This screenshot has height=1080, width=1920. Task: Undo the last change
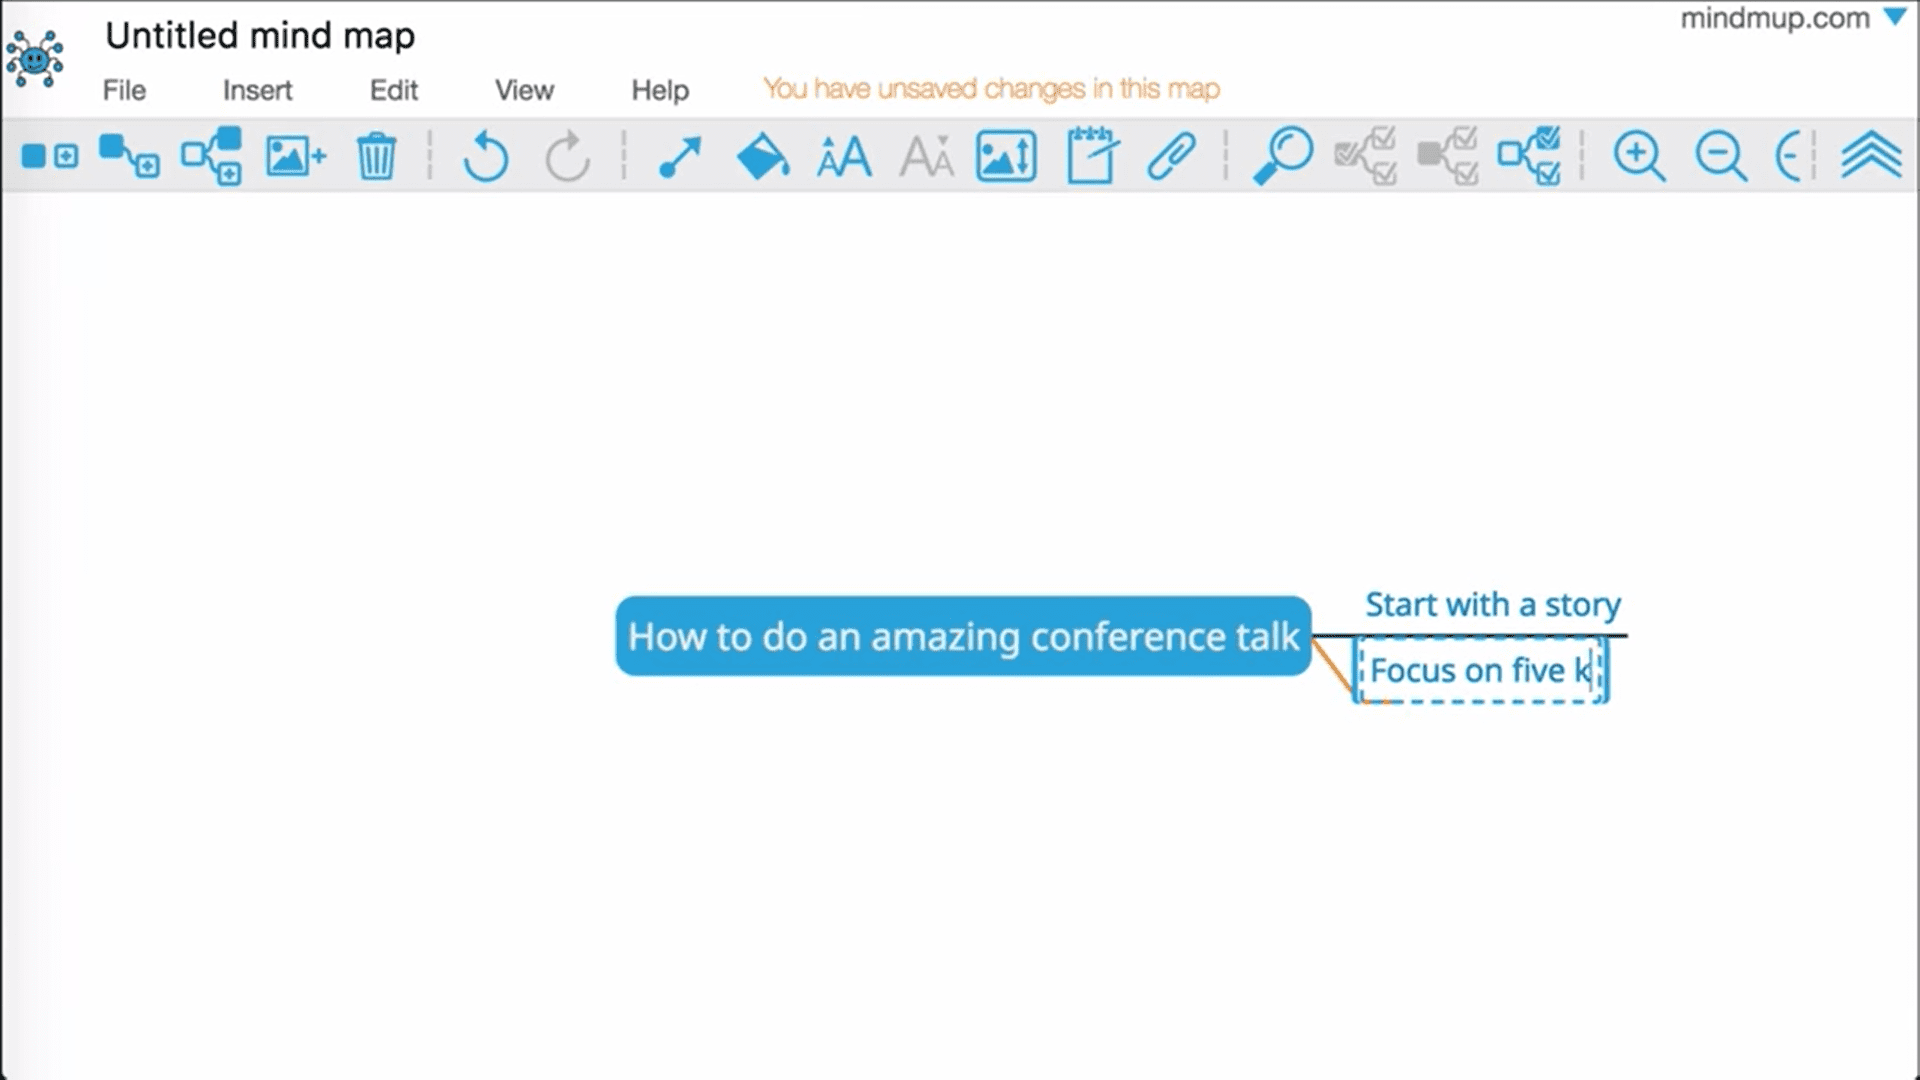point(486,156)
